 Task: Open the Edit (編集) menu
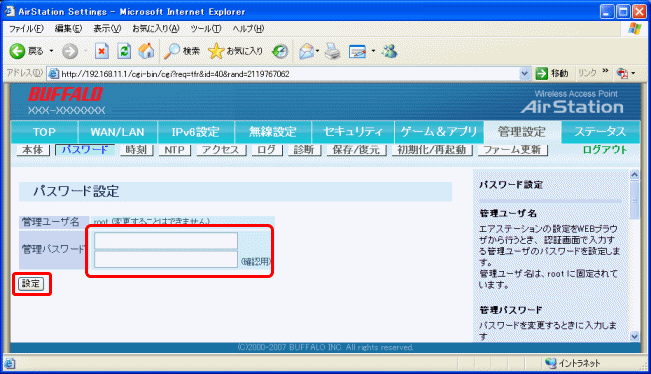pyautogui.click(x=68, y=29)
